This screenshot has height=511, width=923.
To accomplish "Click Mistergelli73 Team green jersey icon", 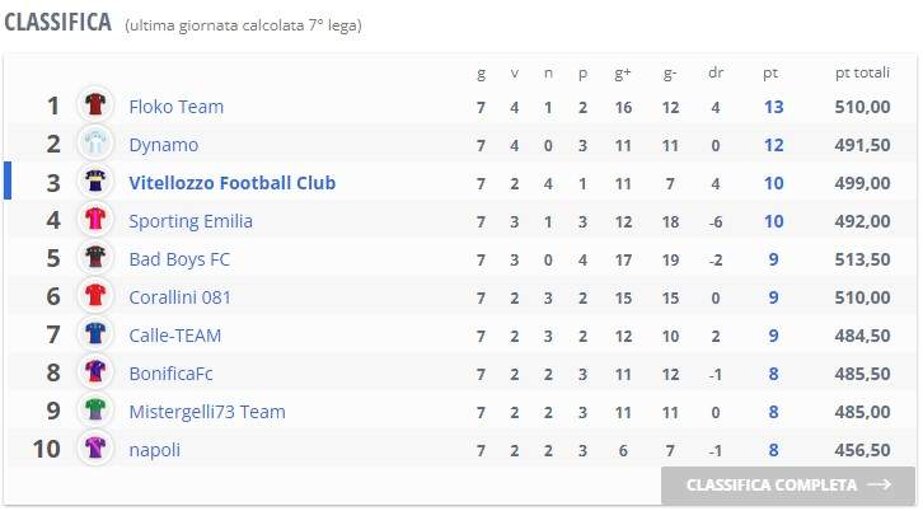I will pyautogui.click(x=95, y=411).
